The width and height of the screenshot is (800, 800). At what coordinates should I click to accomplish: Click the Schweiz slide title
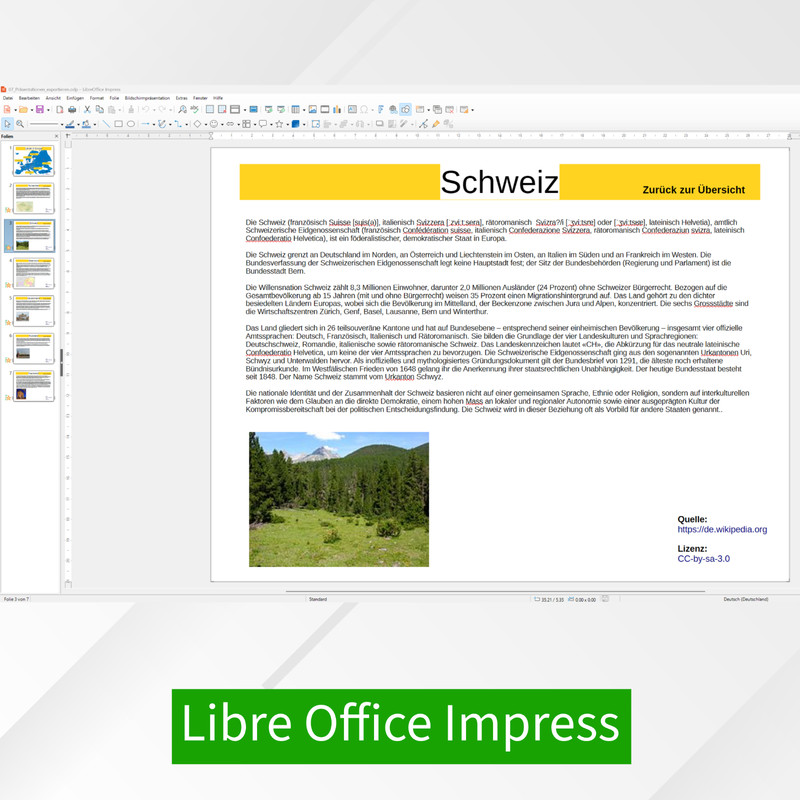(x=499, y=182)
